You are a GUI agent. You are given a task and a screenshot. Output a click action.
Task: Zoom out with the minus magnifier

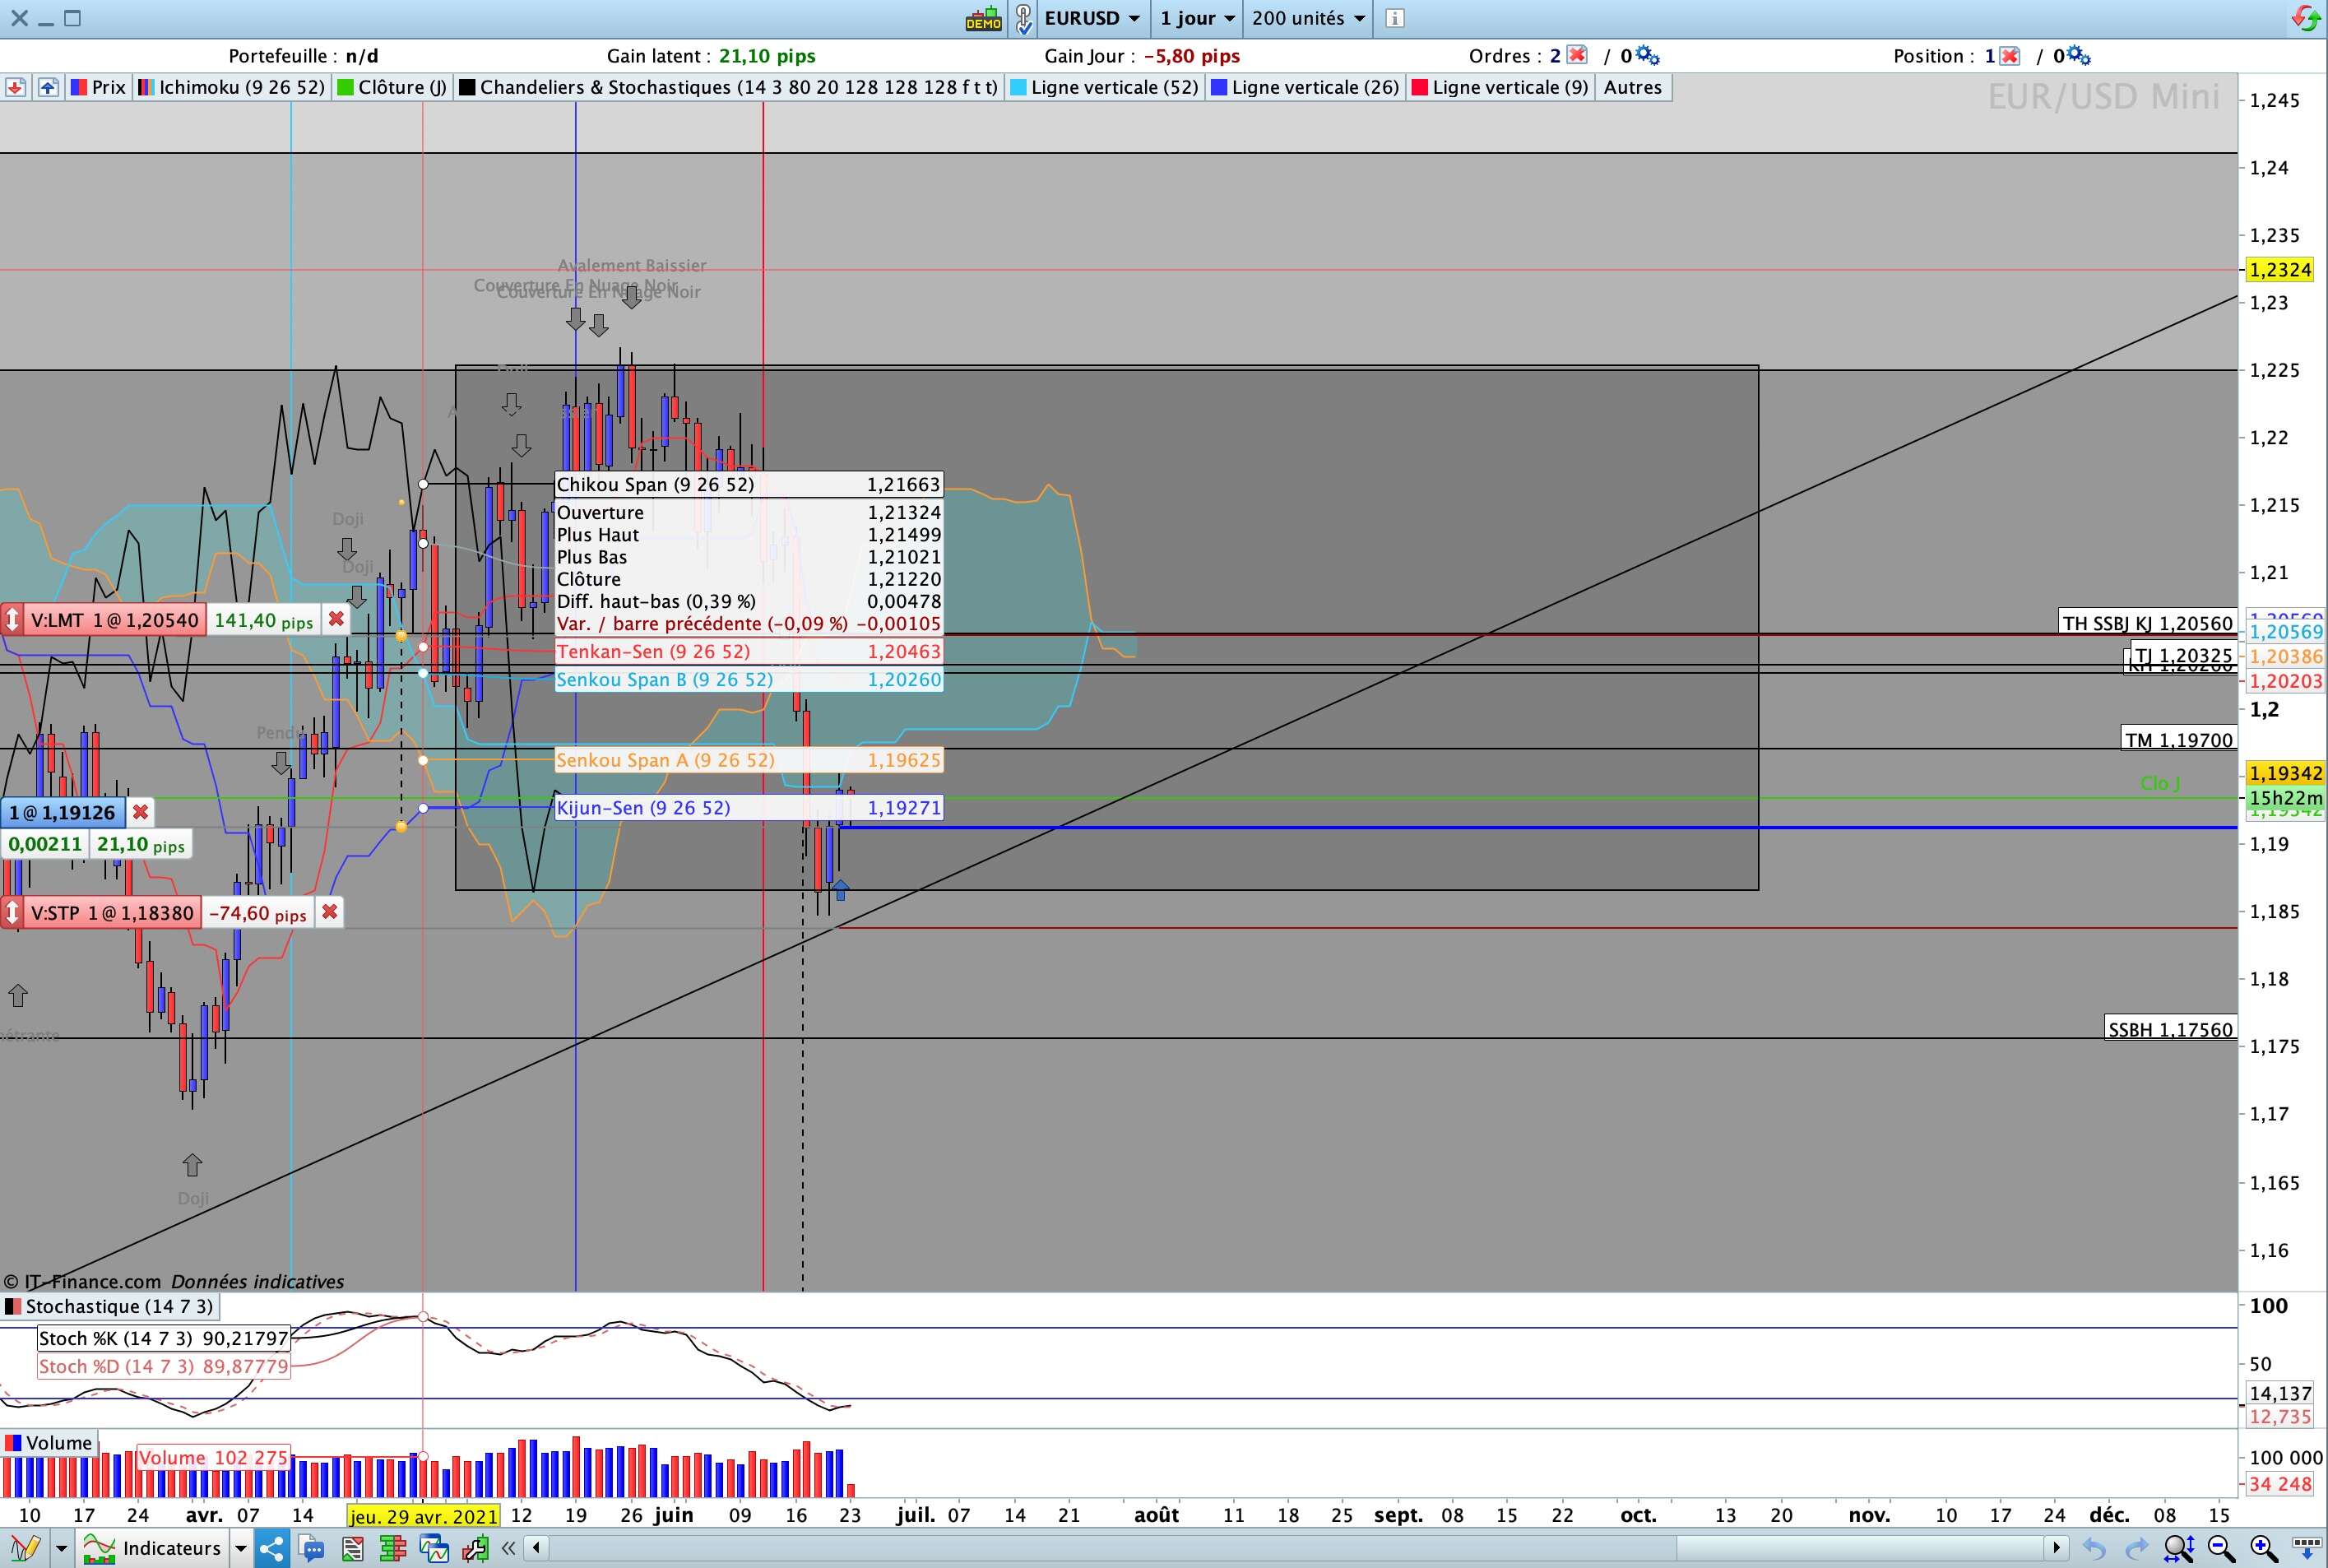(x=2221, y=1549)
